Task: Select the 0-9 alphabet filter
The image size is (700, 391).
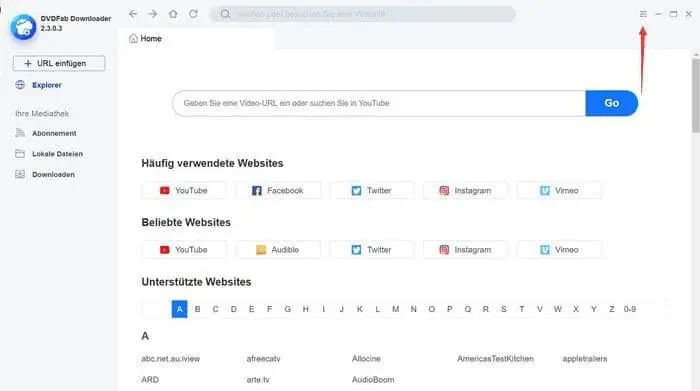Action: (630, 309)
